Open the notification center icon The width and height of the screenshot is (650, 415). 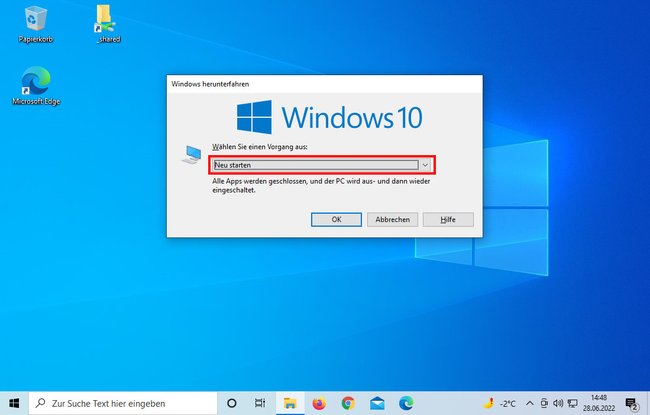632,403
